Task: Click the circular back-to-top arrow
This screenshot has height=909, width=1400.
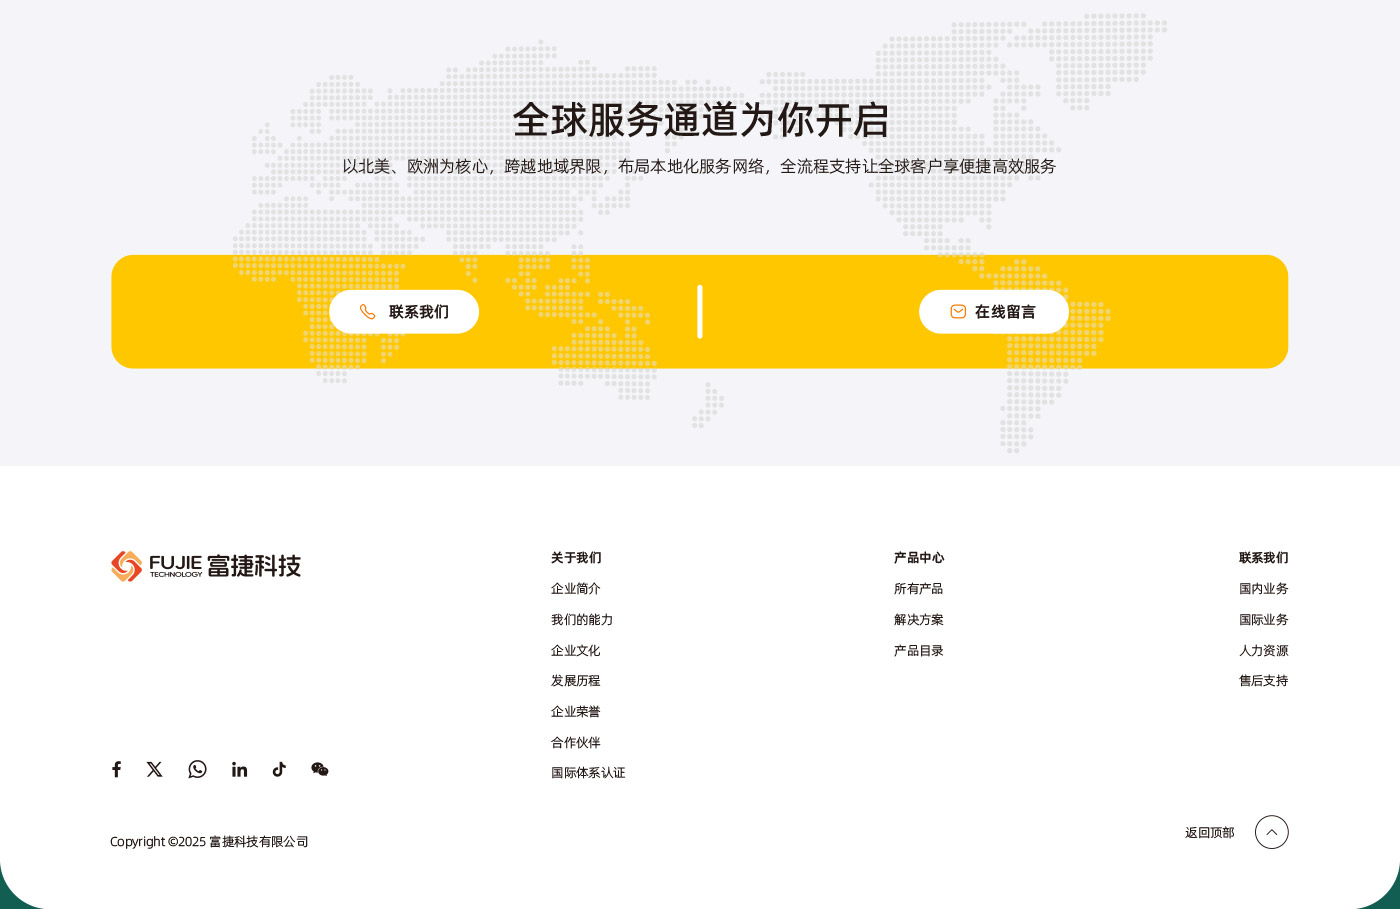Action: 1271,832
